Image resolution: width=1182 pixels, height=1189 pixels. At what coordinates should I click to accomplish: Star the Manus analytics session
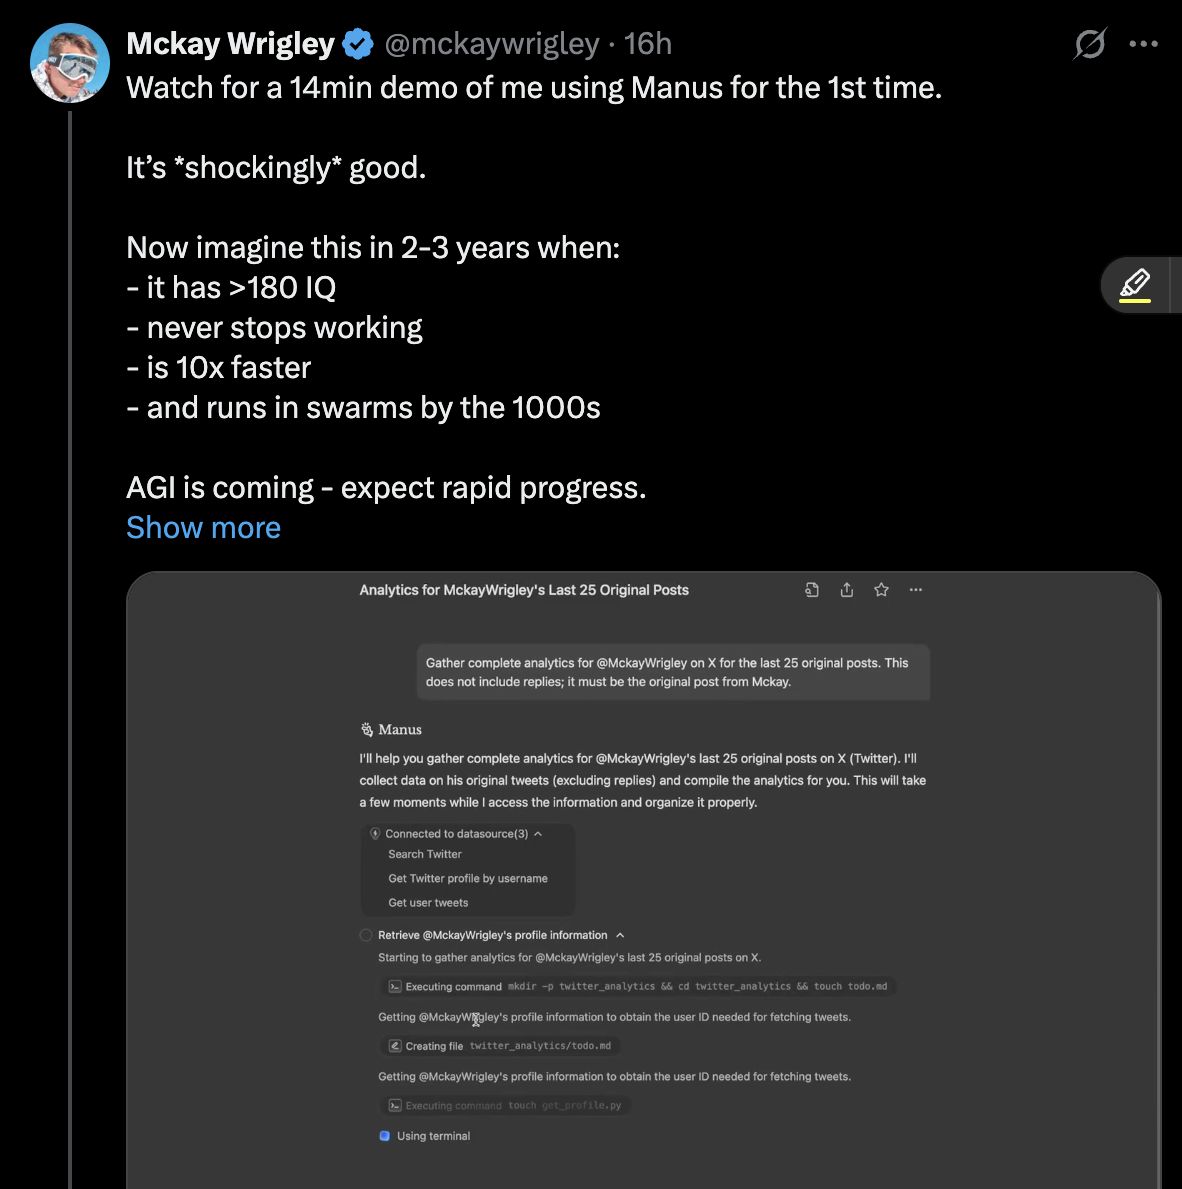click(881, 590)
